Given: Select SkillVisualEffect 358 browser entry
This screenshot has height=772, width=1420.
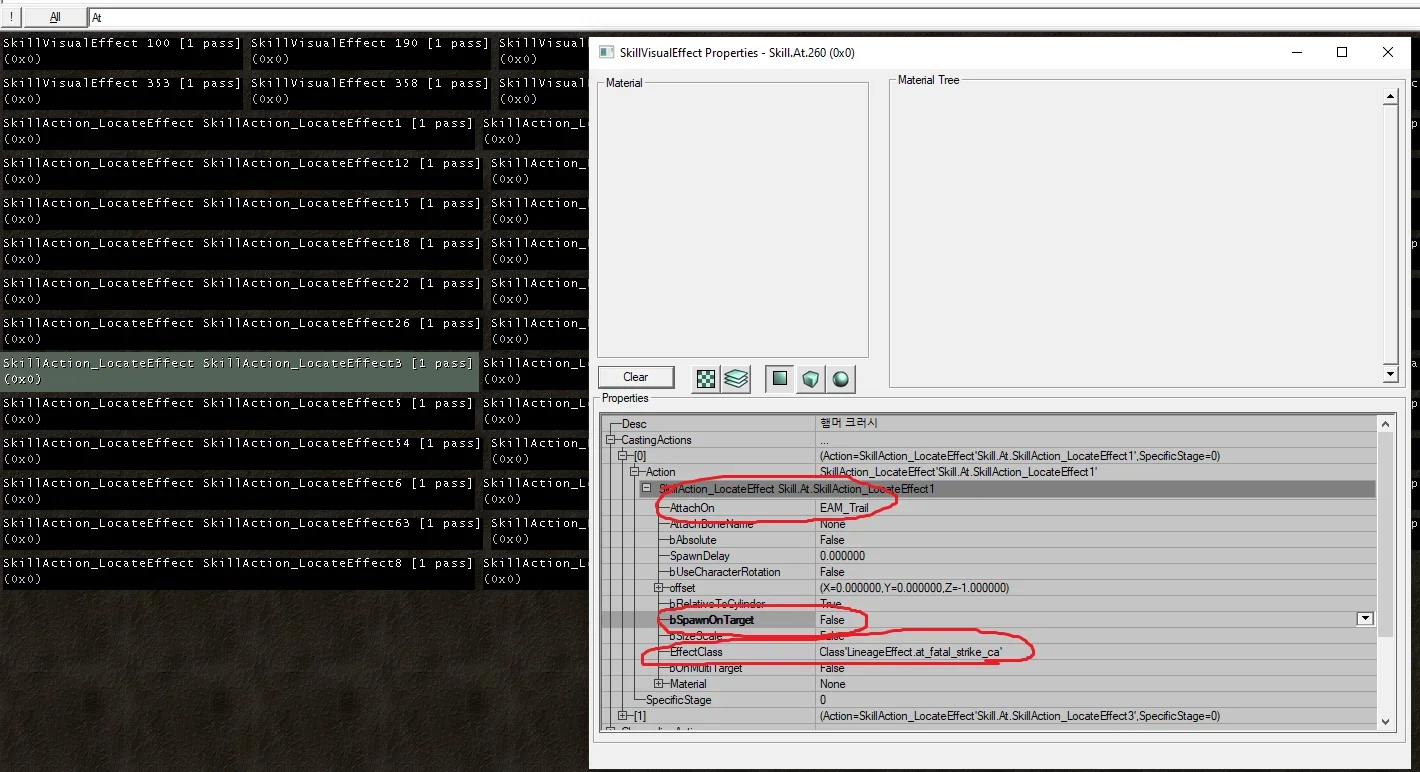Looking at the screenshot, I should click(x=370, y=91).
